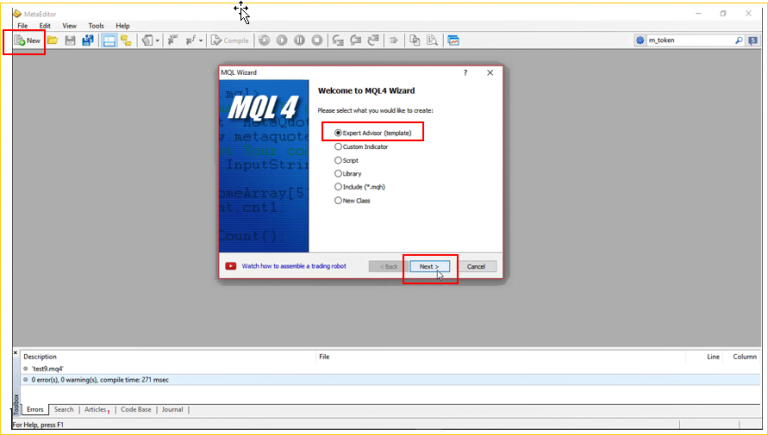
Task: Click the start debugging play icon
Action: pos(282,41)
